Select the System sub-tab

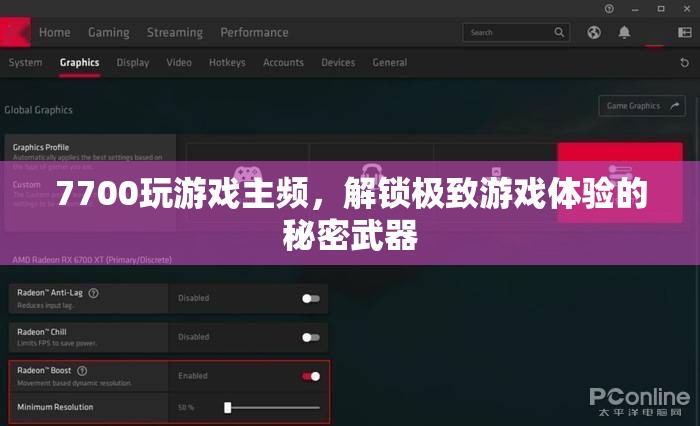(25, 63)
